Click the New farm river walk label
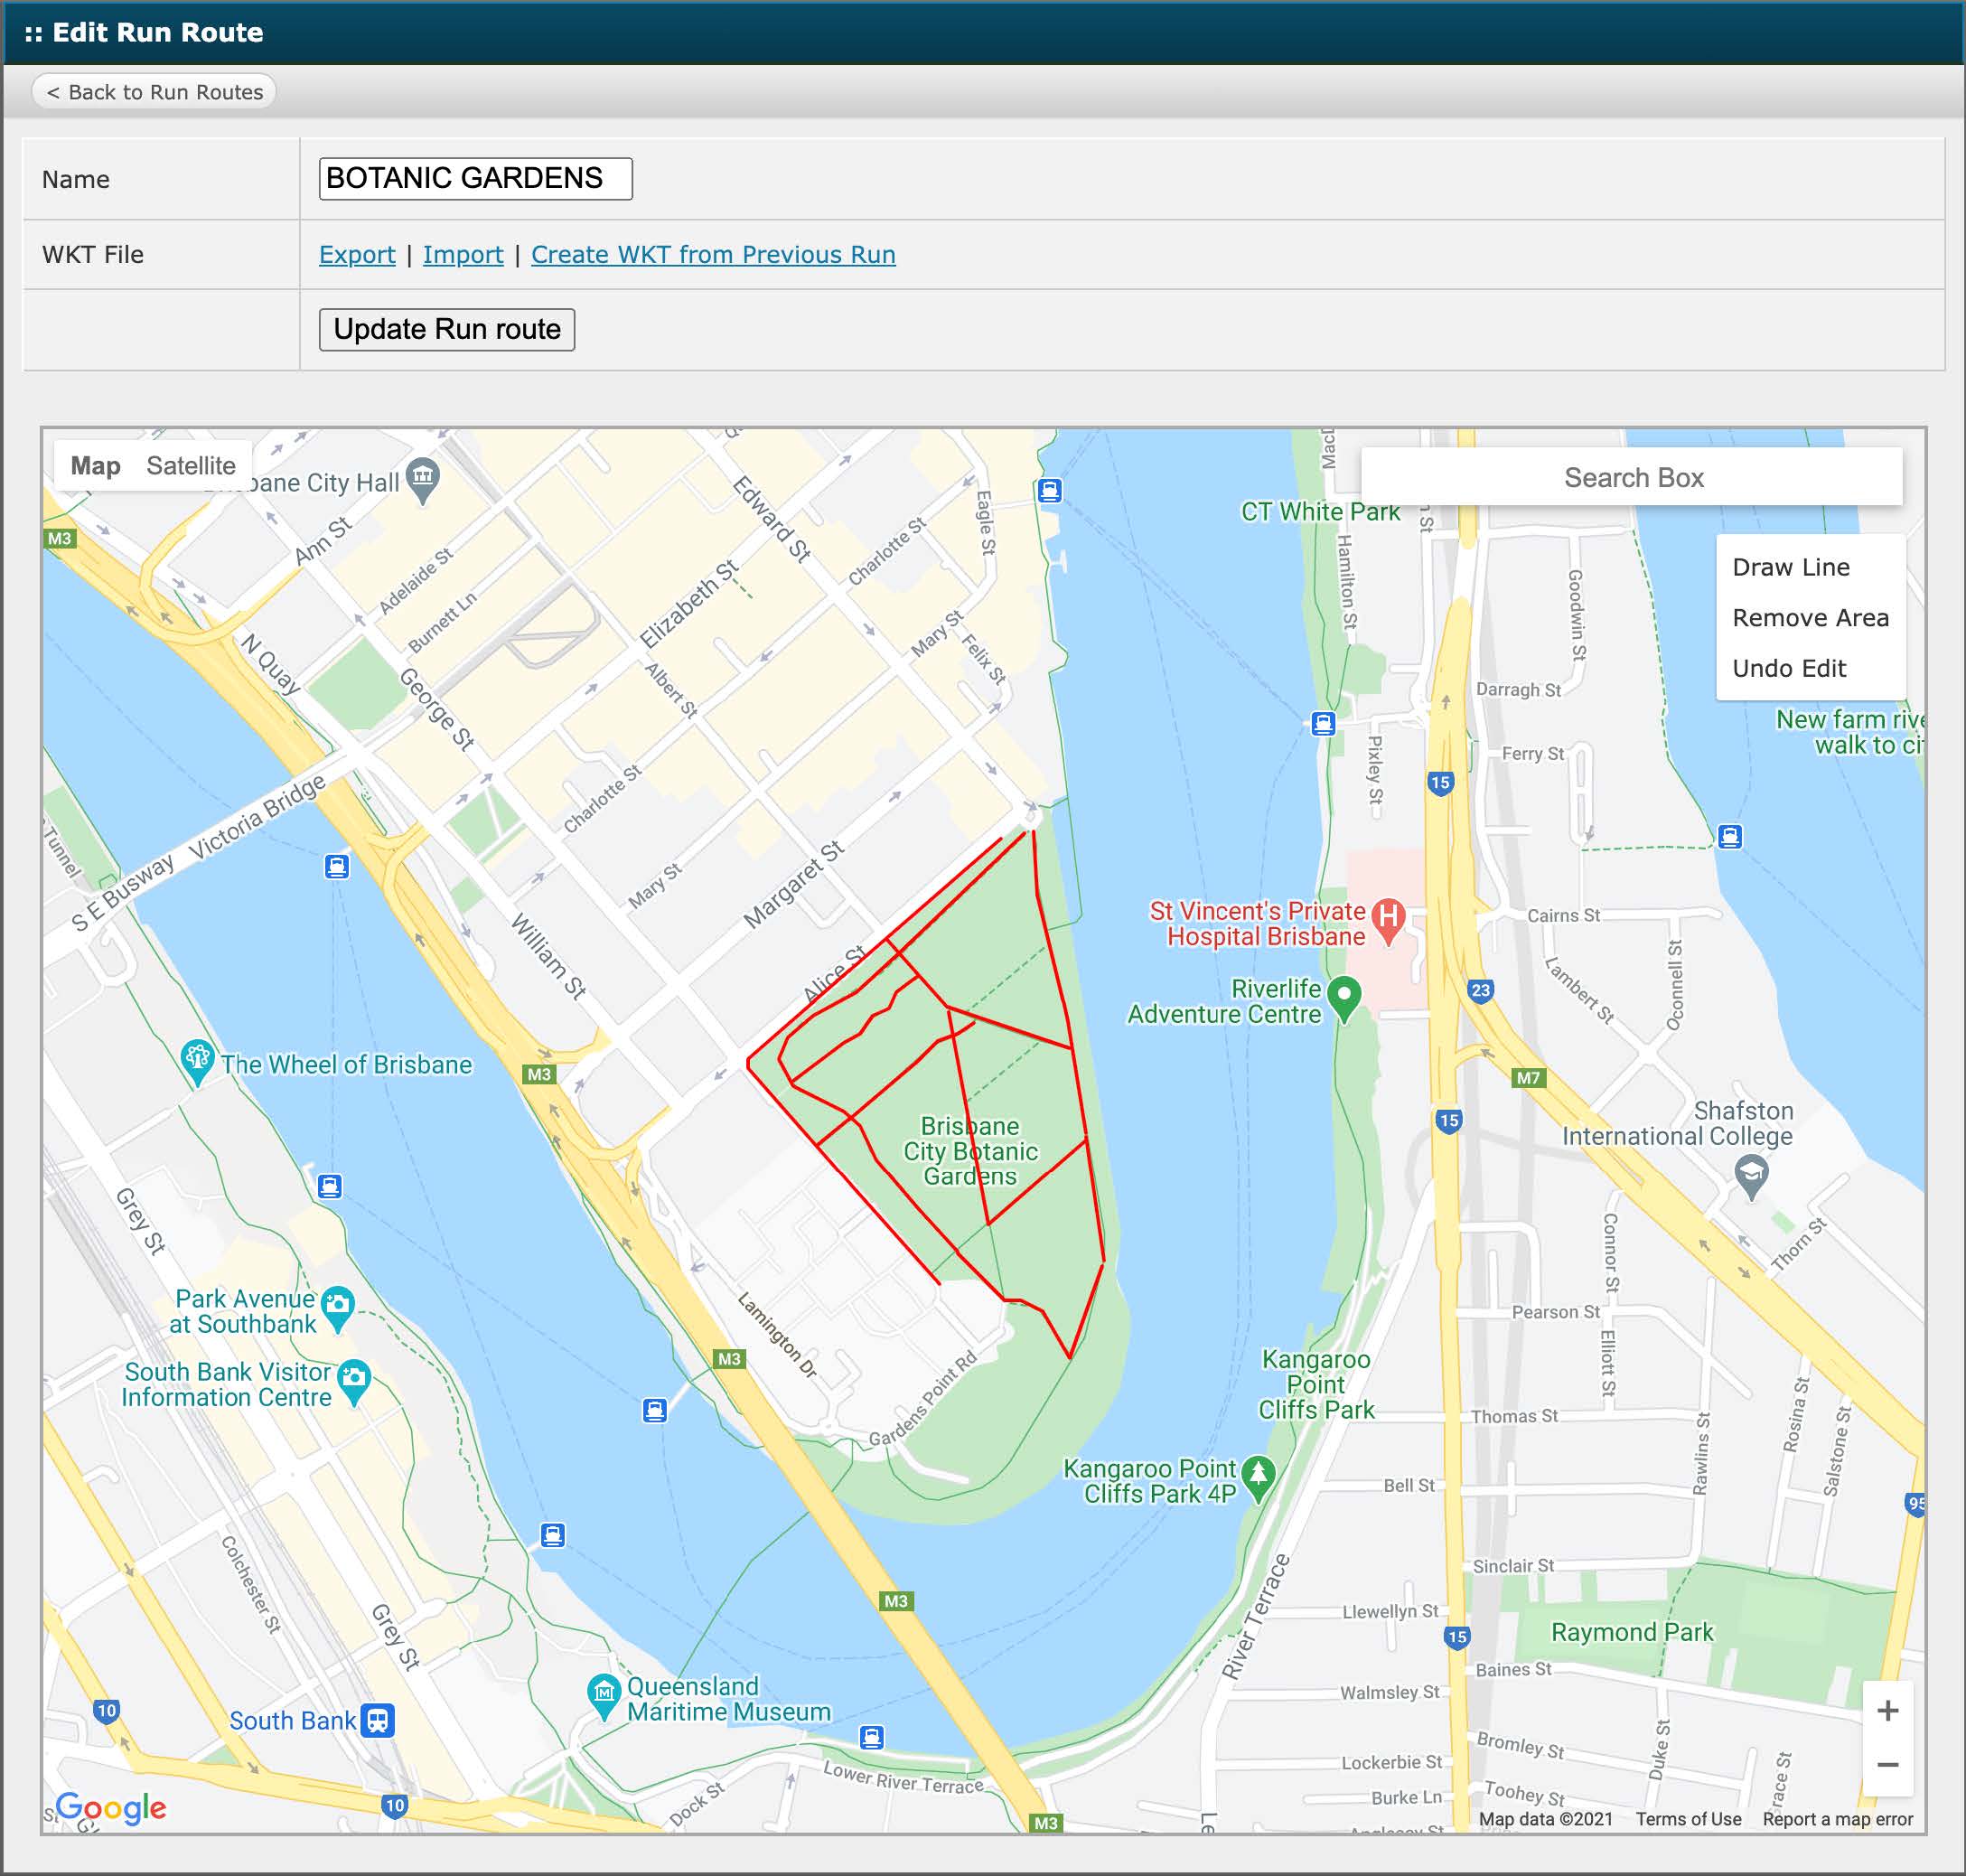Screen dimensions: 1966x1876 coord(1849,732)
